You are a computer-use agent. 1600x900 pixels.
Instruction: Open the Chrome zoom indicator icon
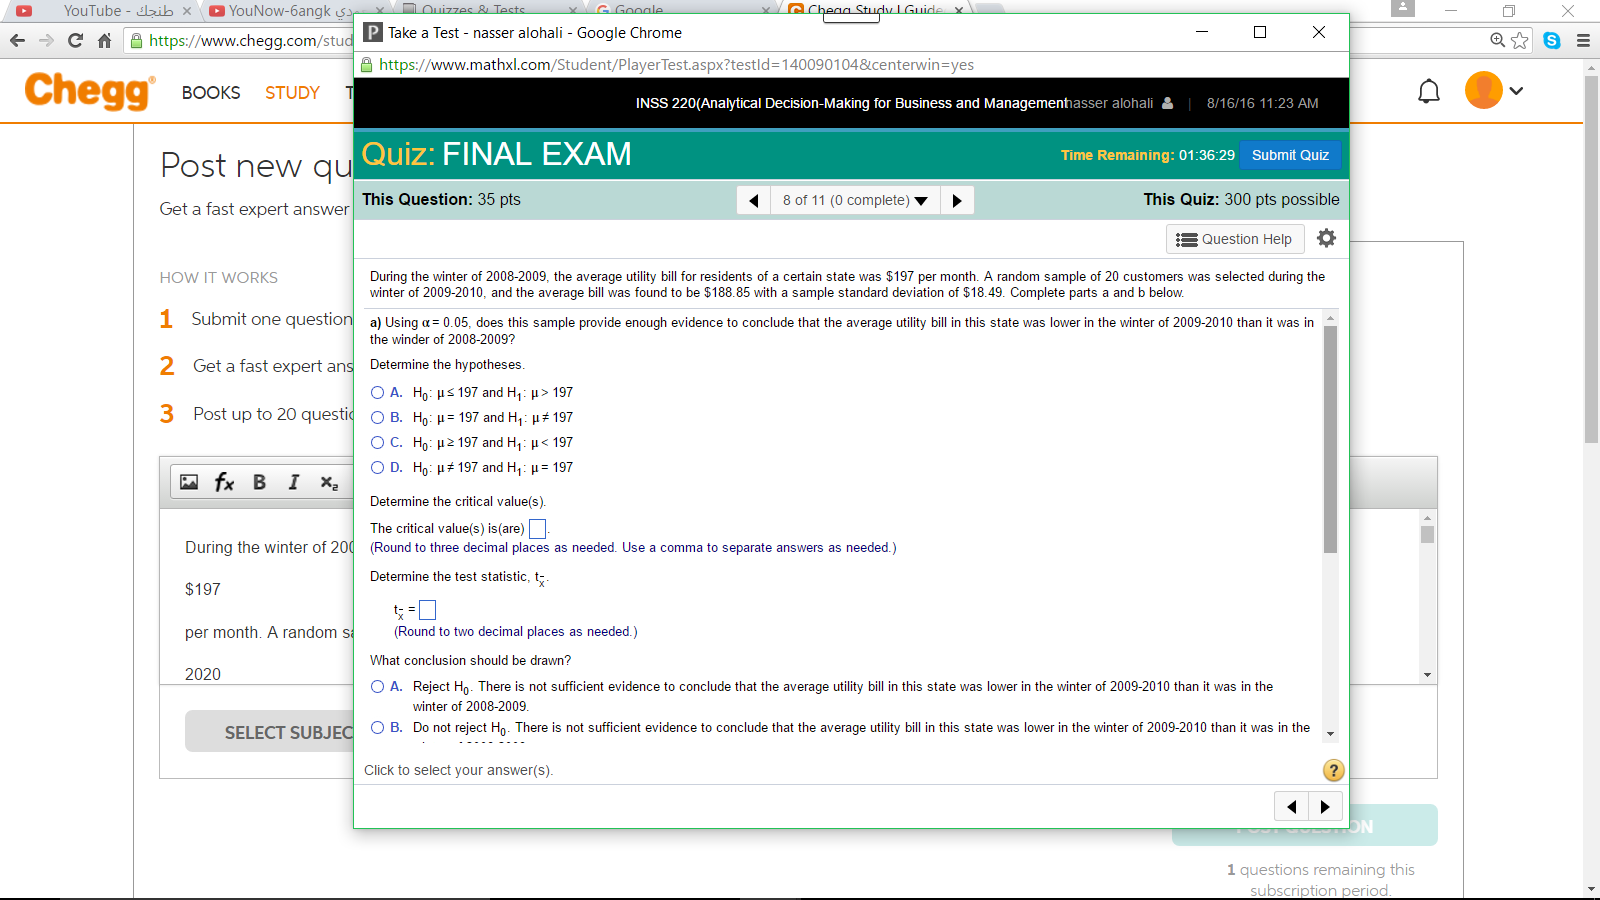click(x=1497, y=40)
